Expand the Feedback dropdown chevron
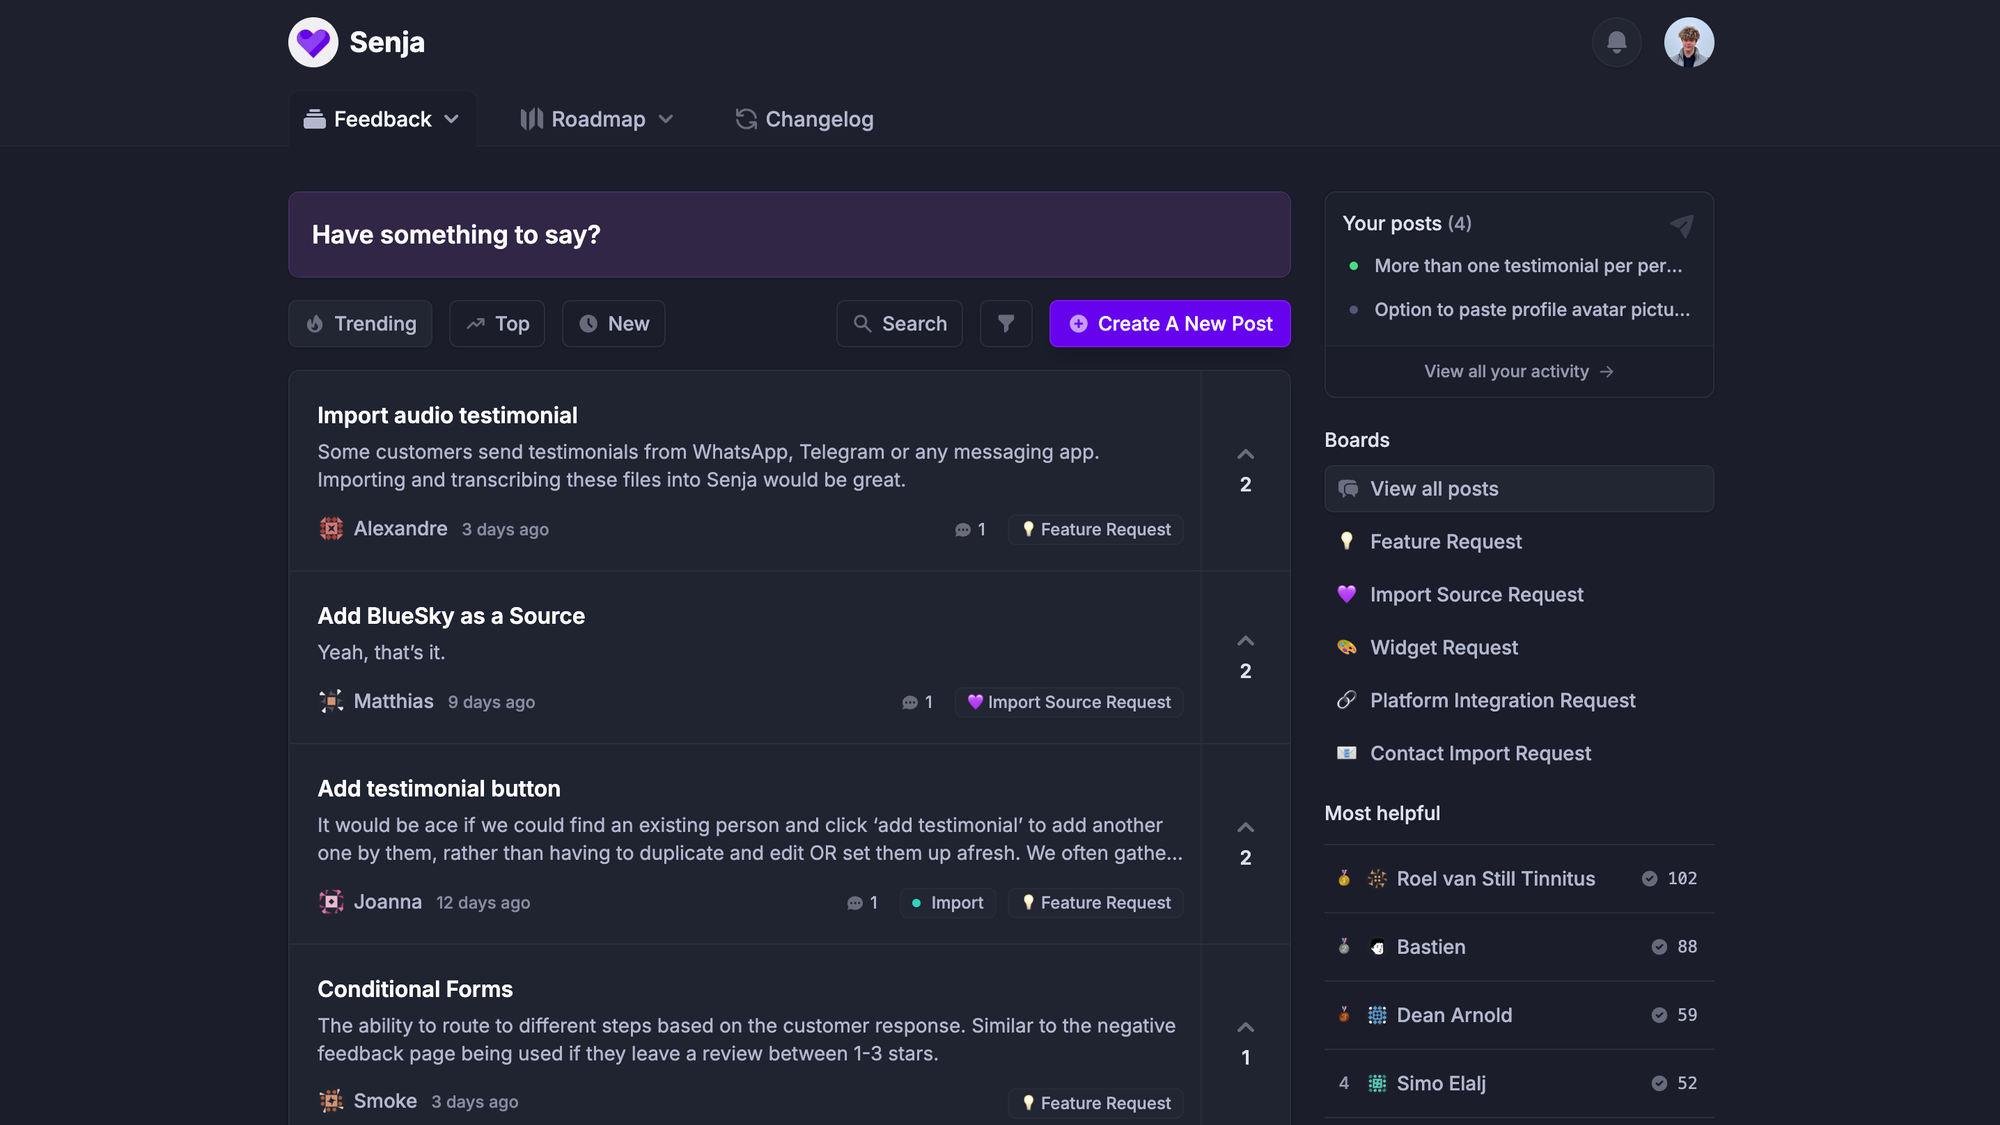Screen dimensions: 2000x1125 [x=452, y=119]
